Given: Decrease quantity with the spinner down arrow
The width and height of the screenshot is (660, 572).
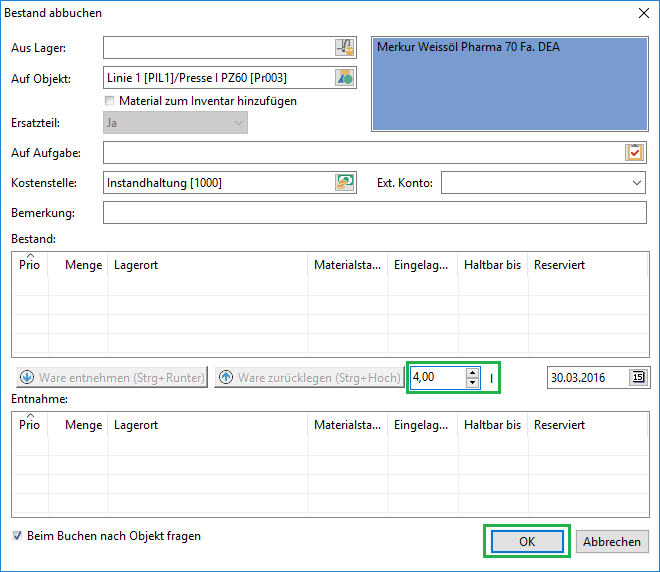Looking at the screenshot, I should tap(472, 383).
